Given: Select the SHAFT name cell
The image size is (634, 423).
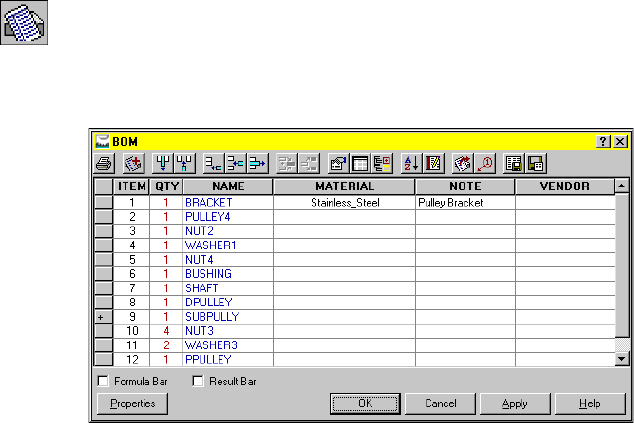Looking at the screenshot, I should point(228,288).
